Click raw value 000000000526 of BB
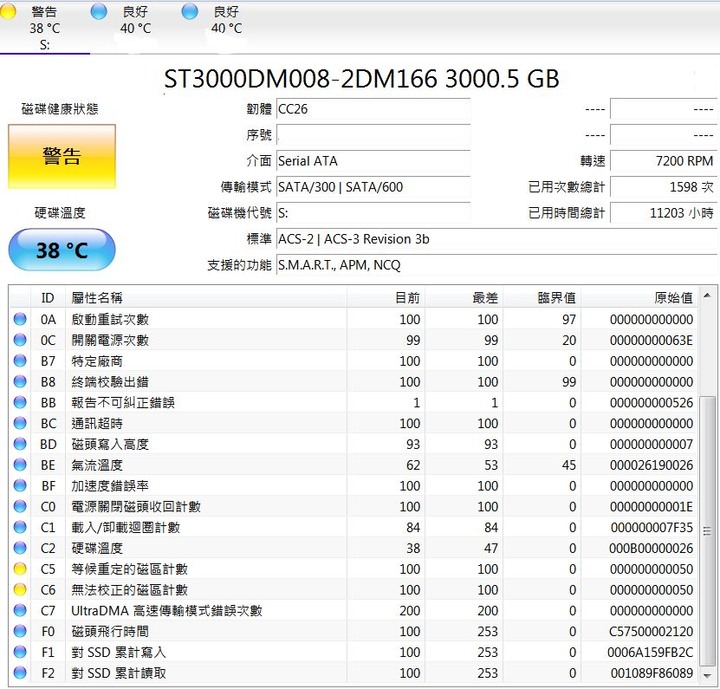The image size is (720, 689). (651, 402)
